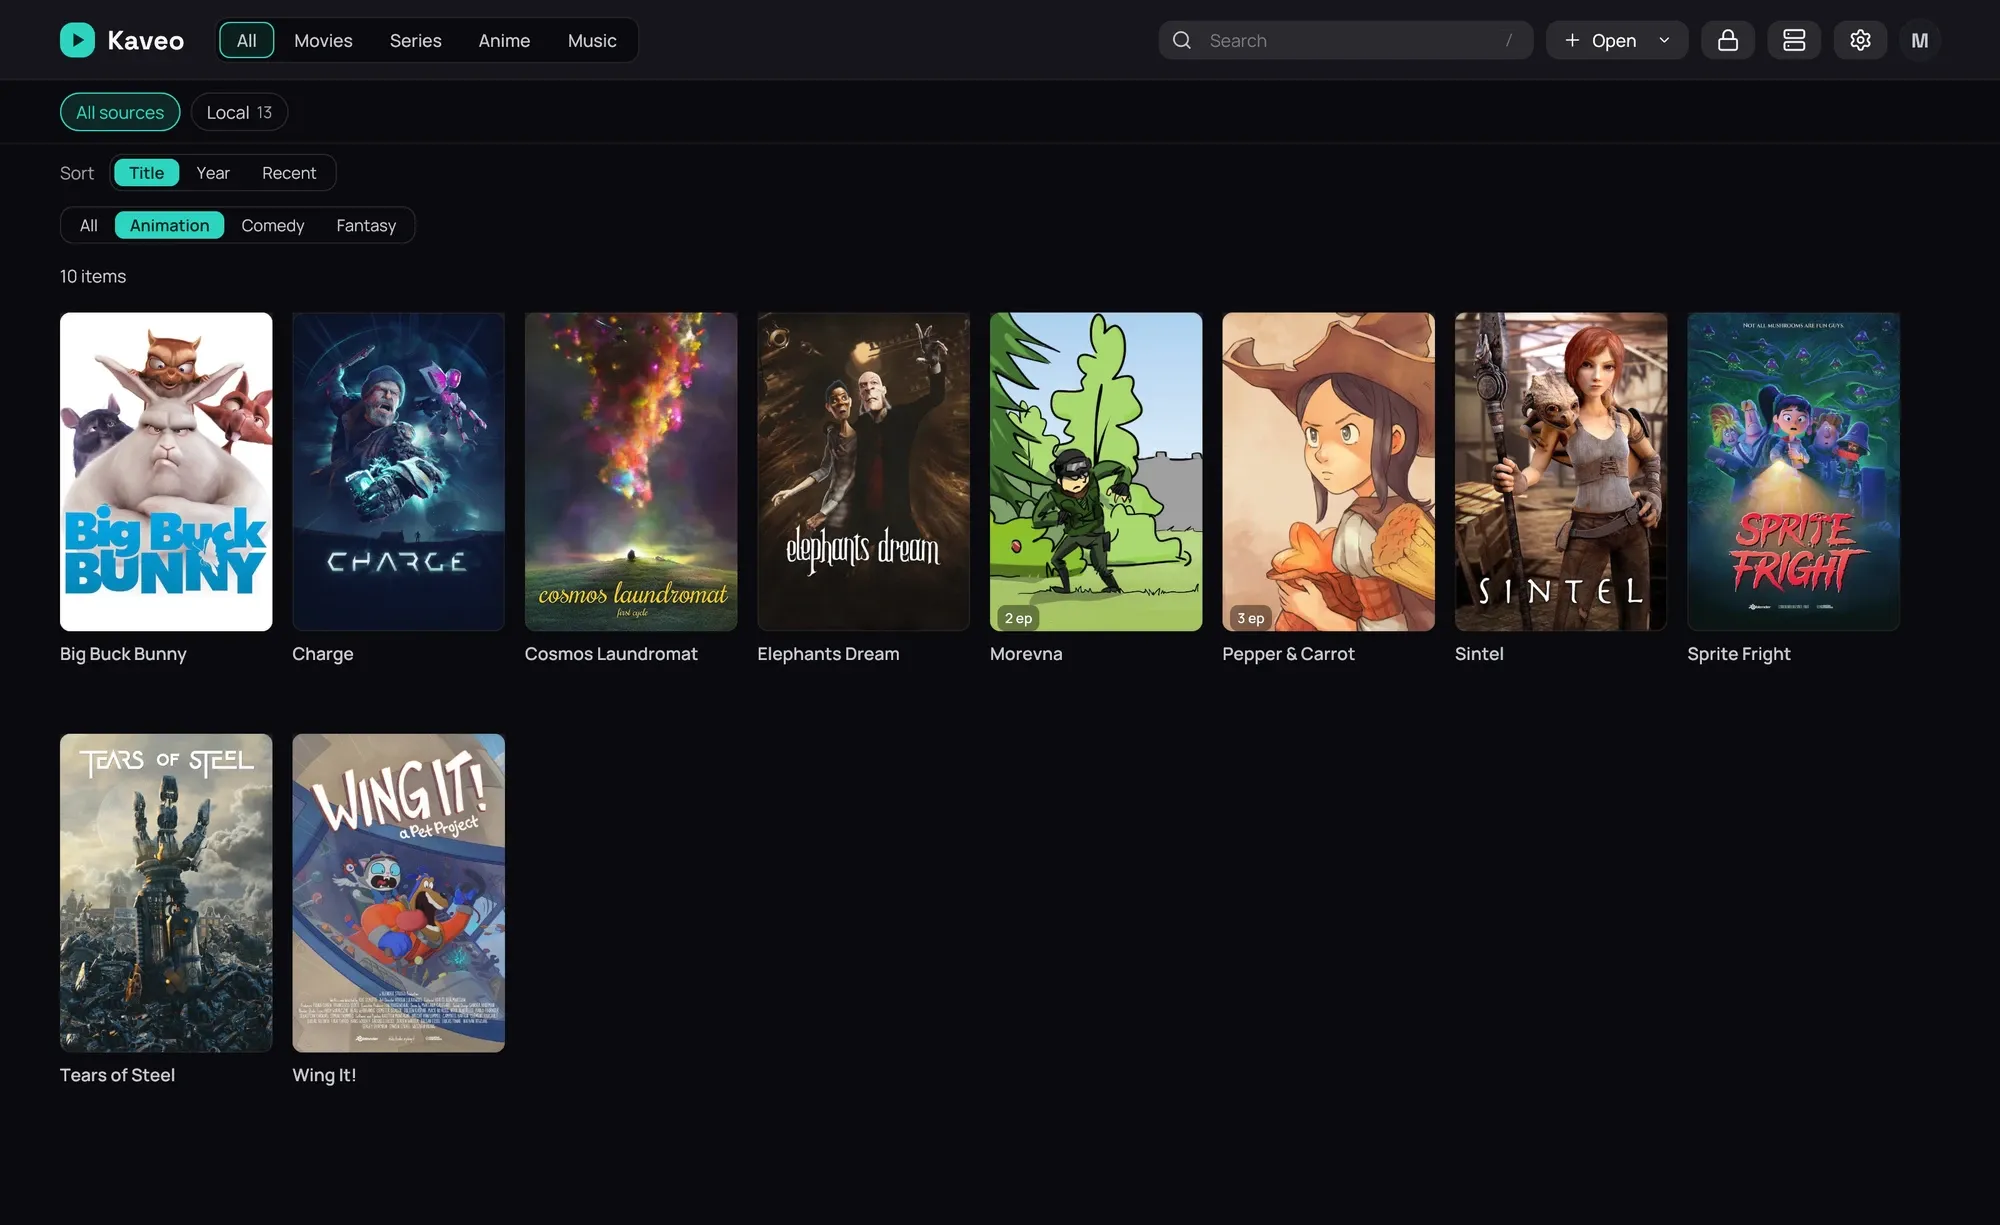2000x1225 pixels.
Task: Click the 2 ep badge on Morevna
Action: [1018, 618]
